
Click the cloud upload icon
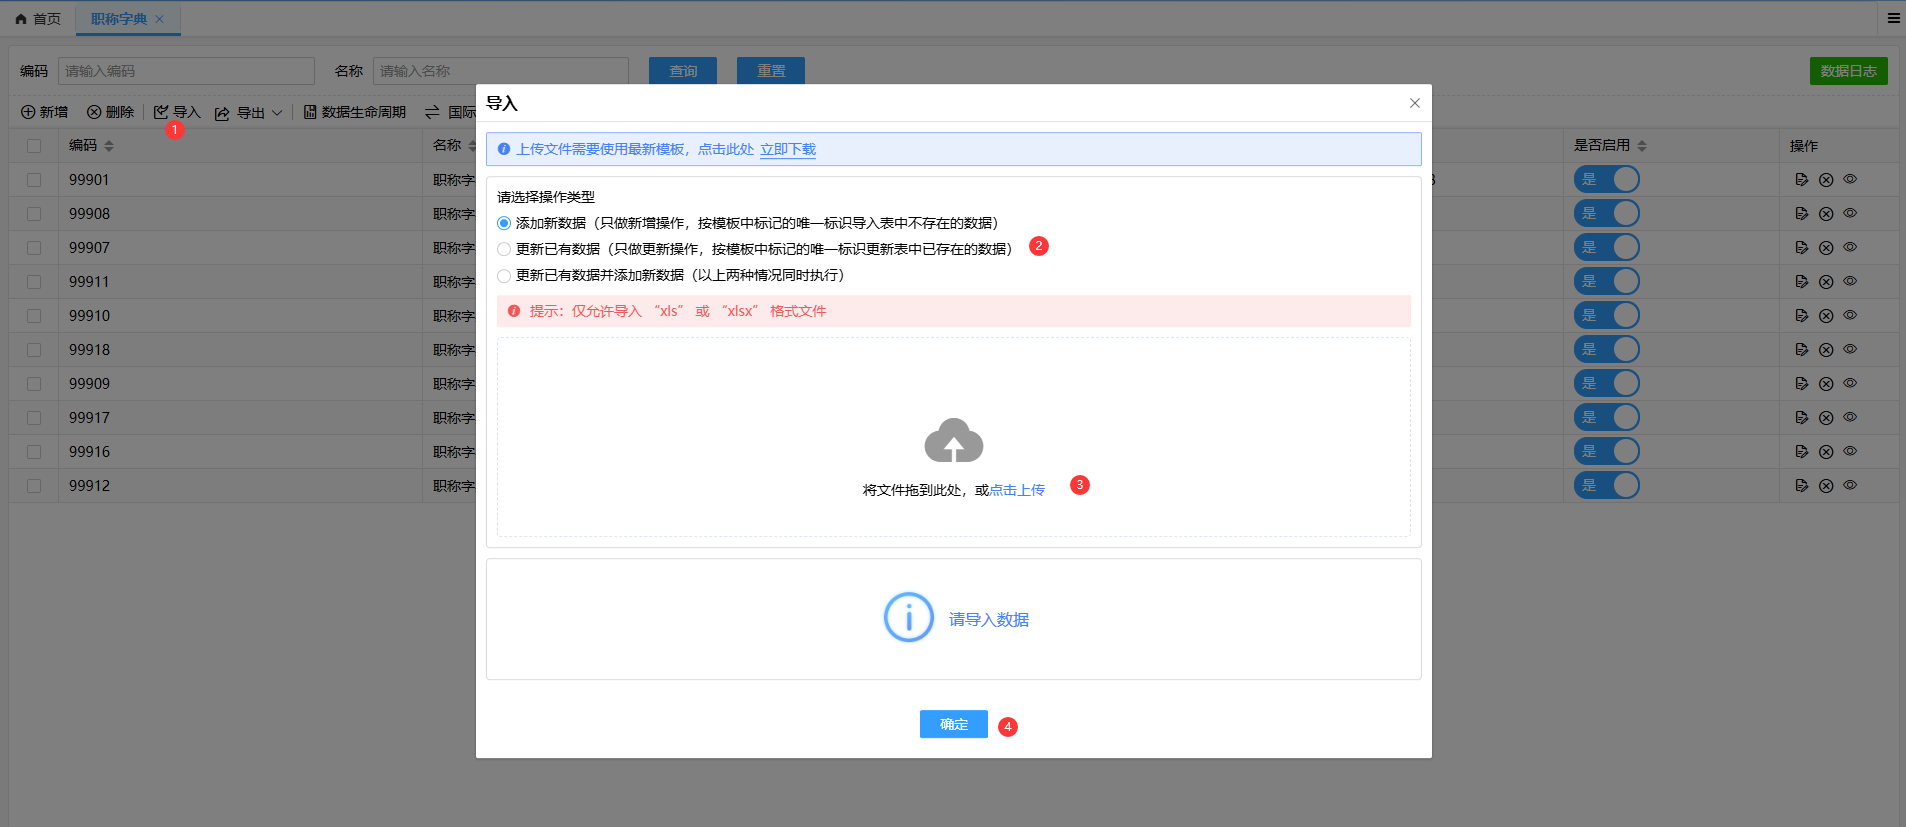coord(953,441)
